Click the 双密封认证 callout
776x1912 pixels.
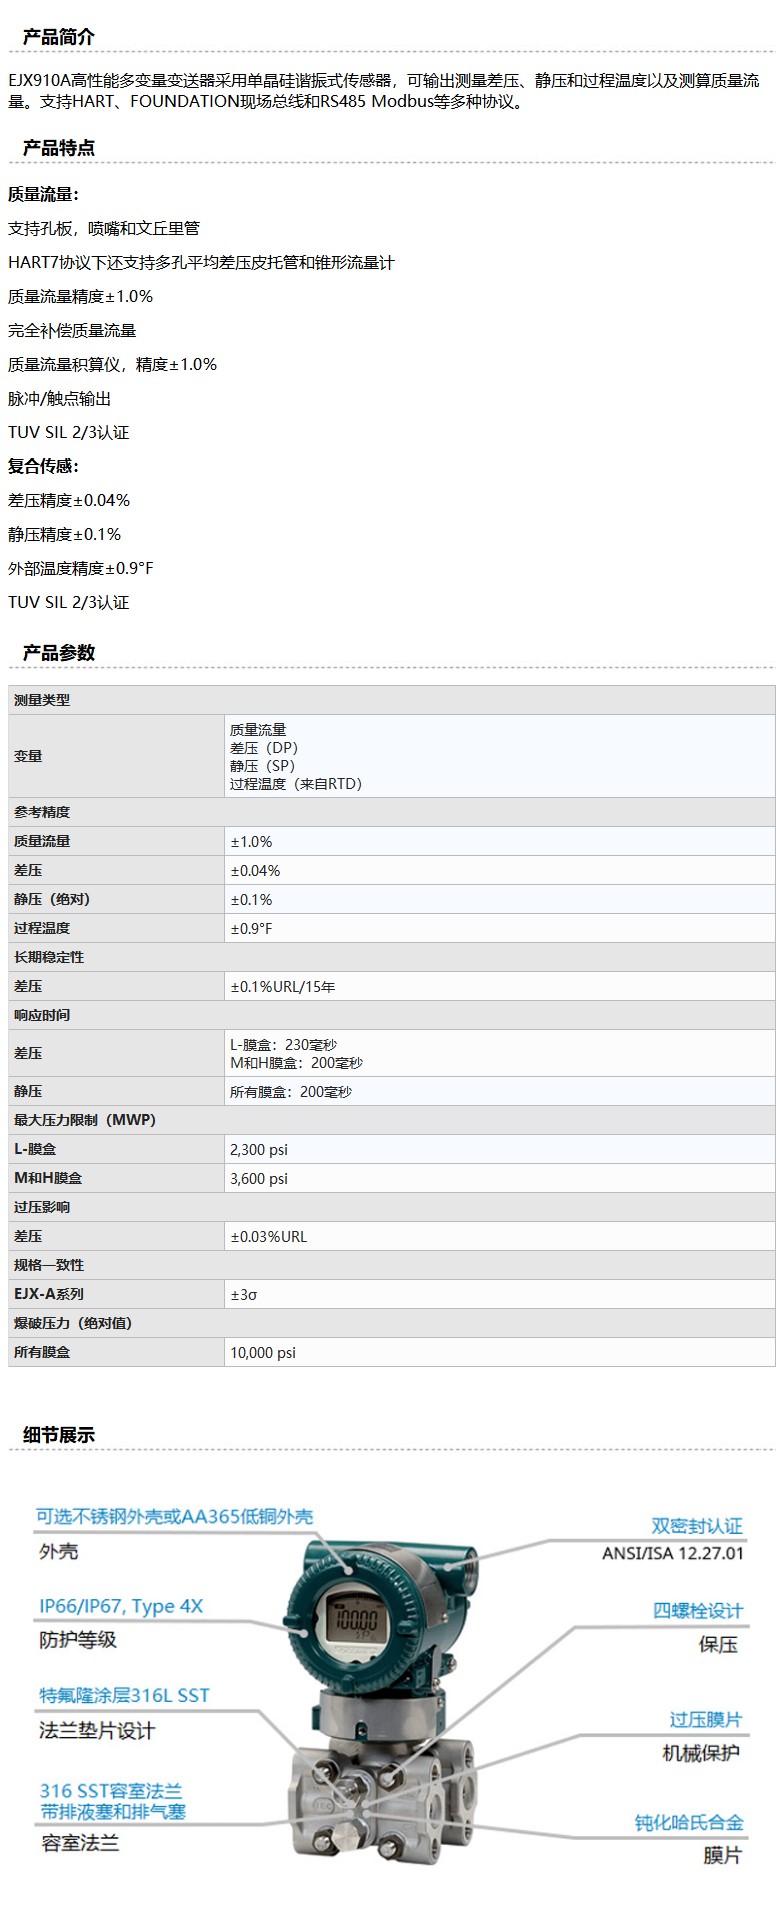697,1526
